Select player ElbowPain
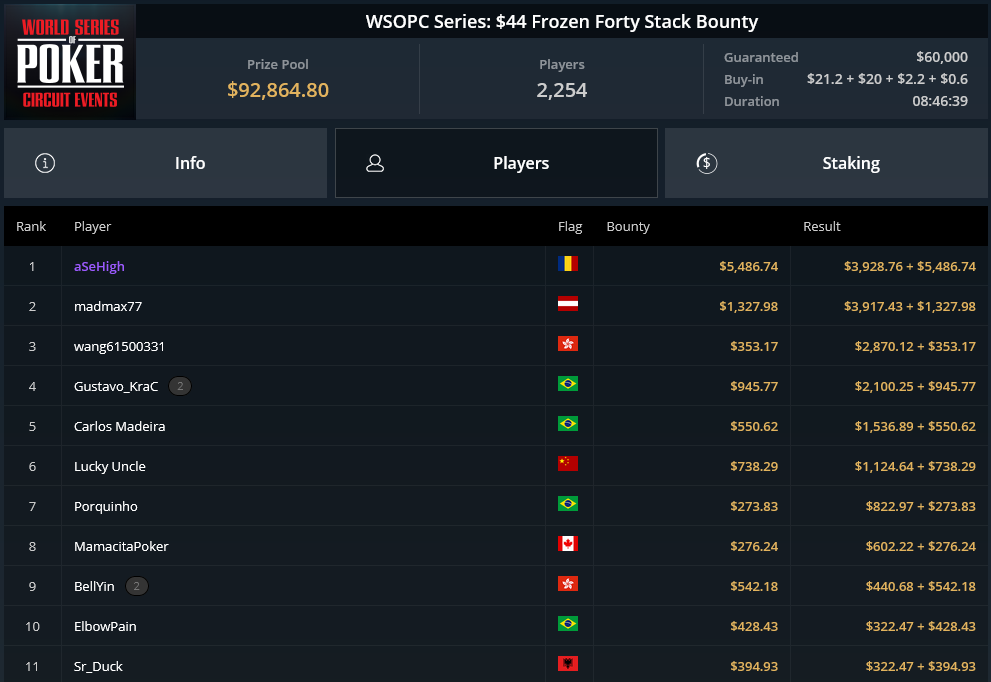The image size is (991, 682). tap(105, 626)
